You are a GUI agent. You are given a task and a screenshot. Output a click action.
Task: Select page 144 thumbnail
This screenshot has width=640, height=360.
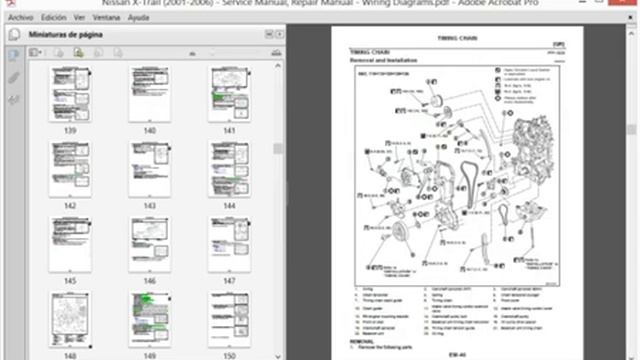pyautogui.click(x=229, y=169)
